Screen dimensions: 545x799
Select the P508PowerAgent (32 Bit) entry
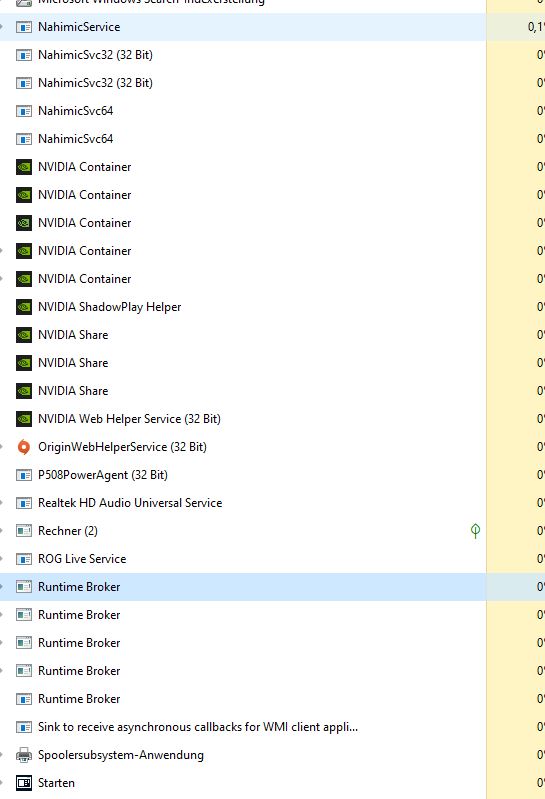point(103,475)
